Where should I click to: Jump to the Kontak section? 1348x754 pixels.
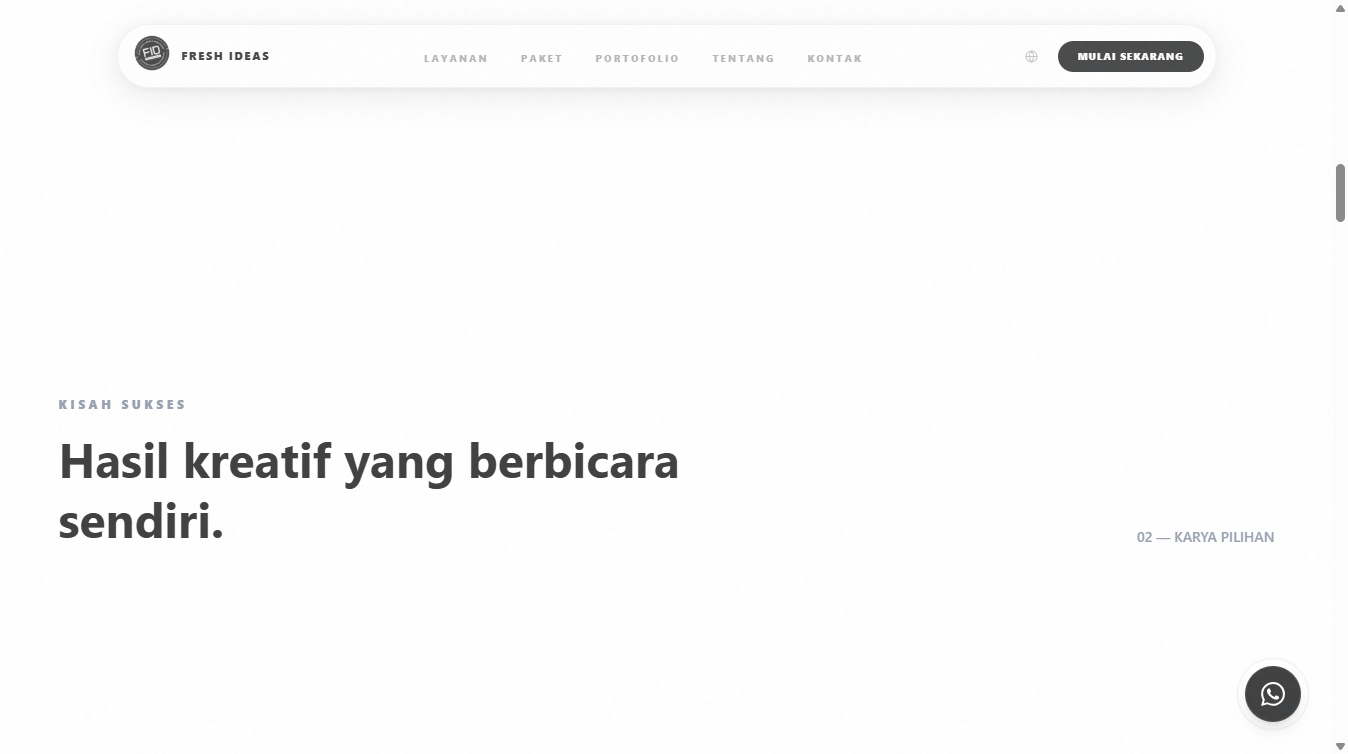click(835, 58)
